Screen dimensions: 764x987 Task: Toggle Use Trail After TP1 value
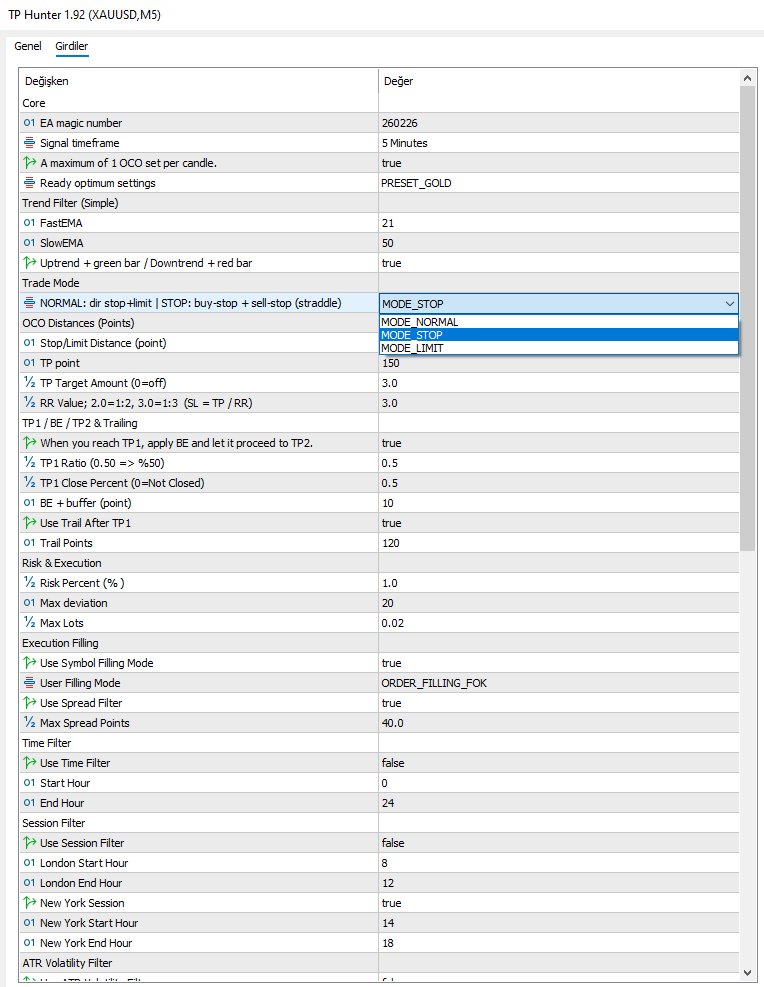click(559, 523)
